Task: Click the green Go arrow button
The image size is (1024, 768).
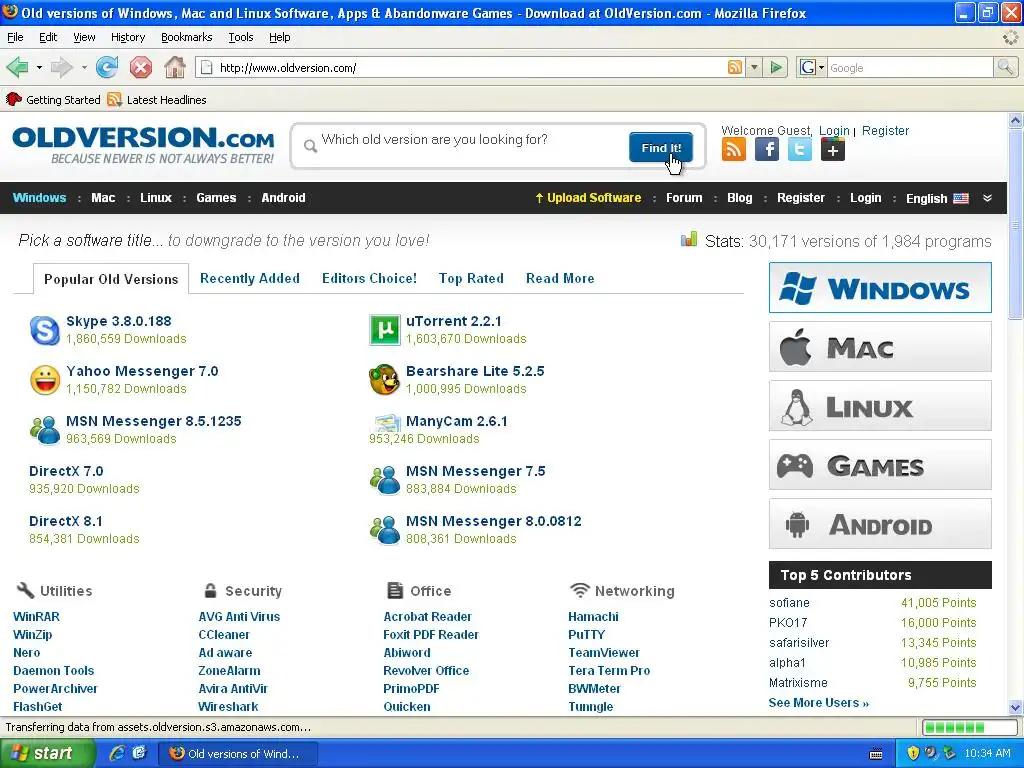Action: click(776, 67)
